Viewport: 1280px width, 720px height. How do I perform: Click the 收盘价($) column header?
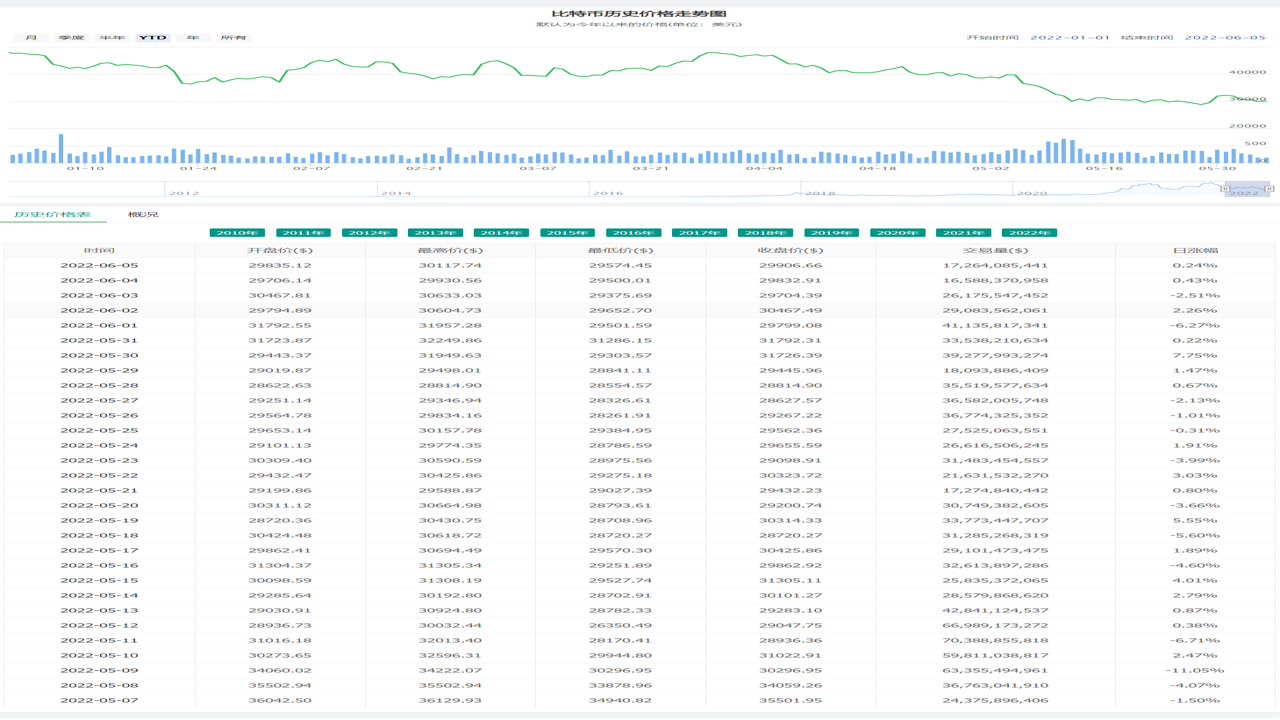coord(790,251)
